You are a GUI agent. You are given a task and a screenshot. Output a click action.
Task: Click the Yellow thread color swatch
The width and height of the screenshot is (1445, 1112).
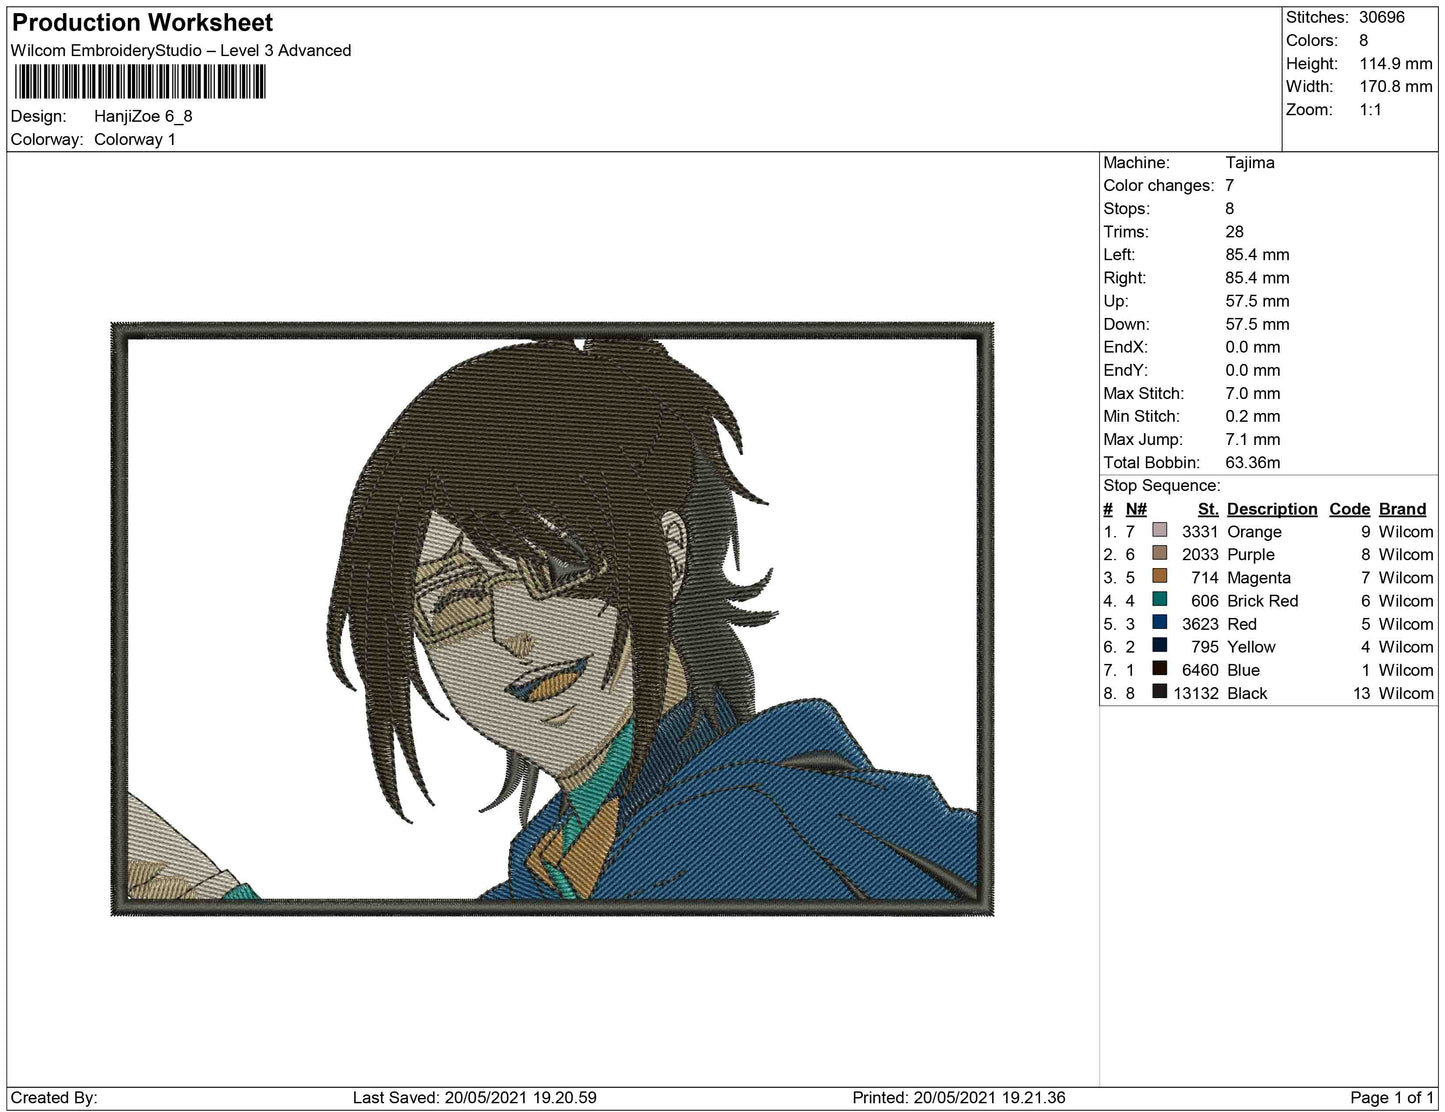pyautogui.click(x=1160, y=645)
